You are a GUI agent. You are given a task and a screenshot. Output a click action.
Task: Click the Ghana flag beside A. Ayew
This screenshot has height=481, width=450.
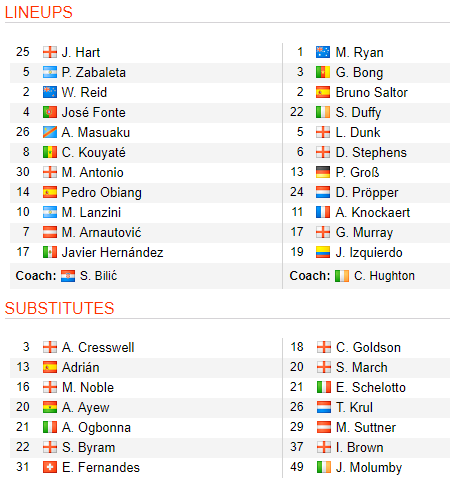[50, 407]
